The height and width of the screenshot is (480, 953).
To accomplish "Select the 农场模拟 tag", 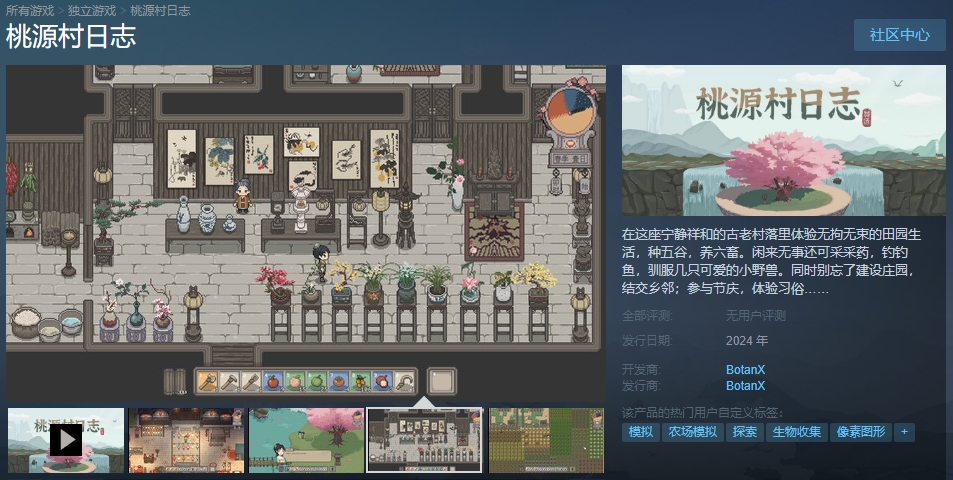I will (692, 432).
